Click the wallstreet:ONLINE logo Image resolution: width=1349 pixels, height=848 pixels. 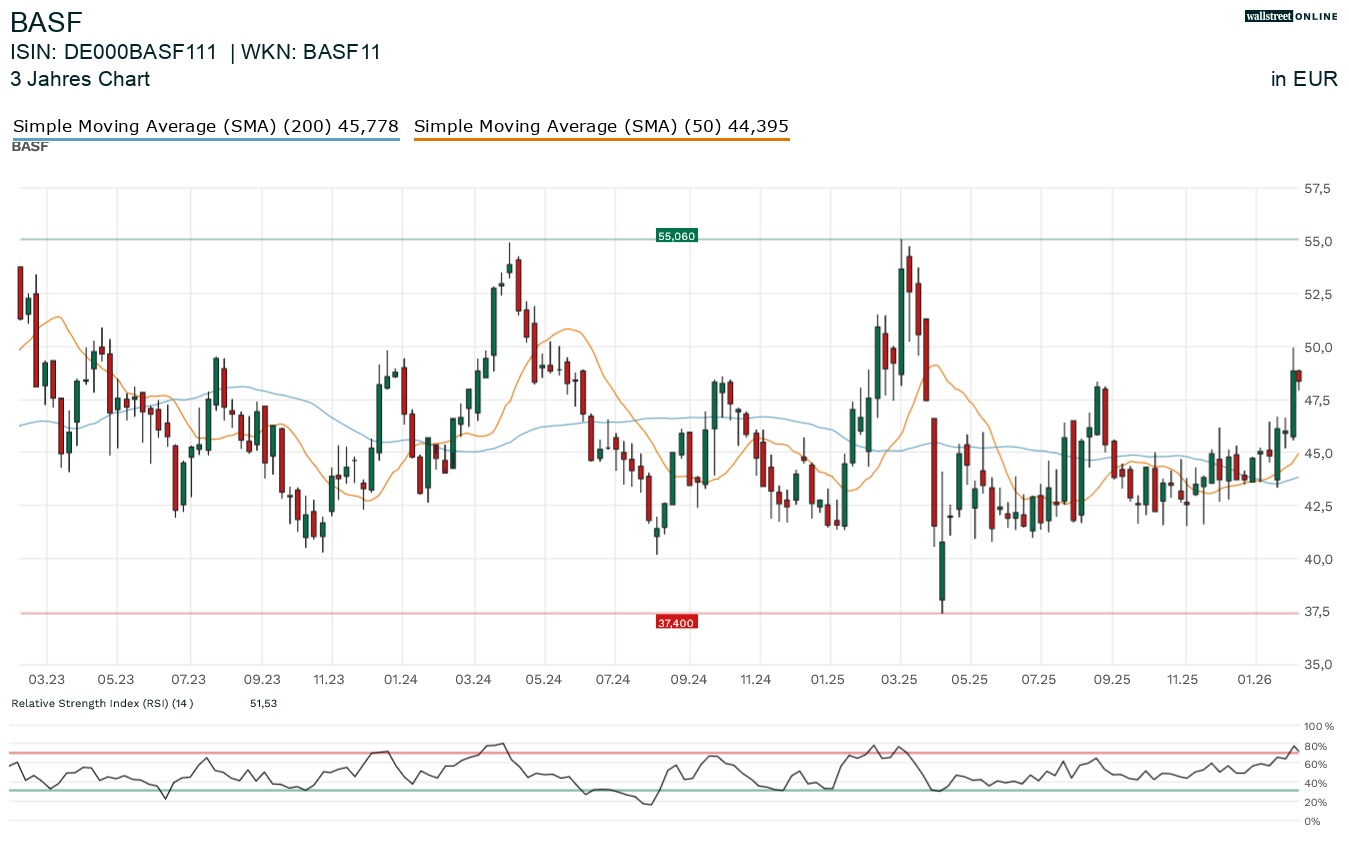point(1291,16)
